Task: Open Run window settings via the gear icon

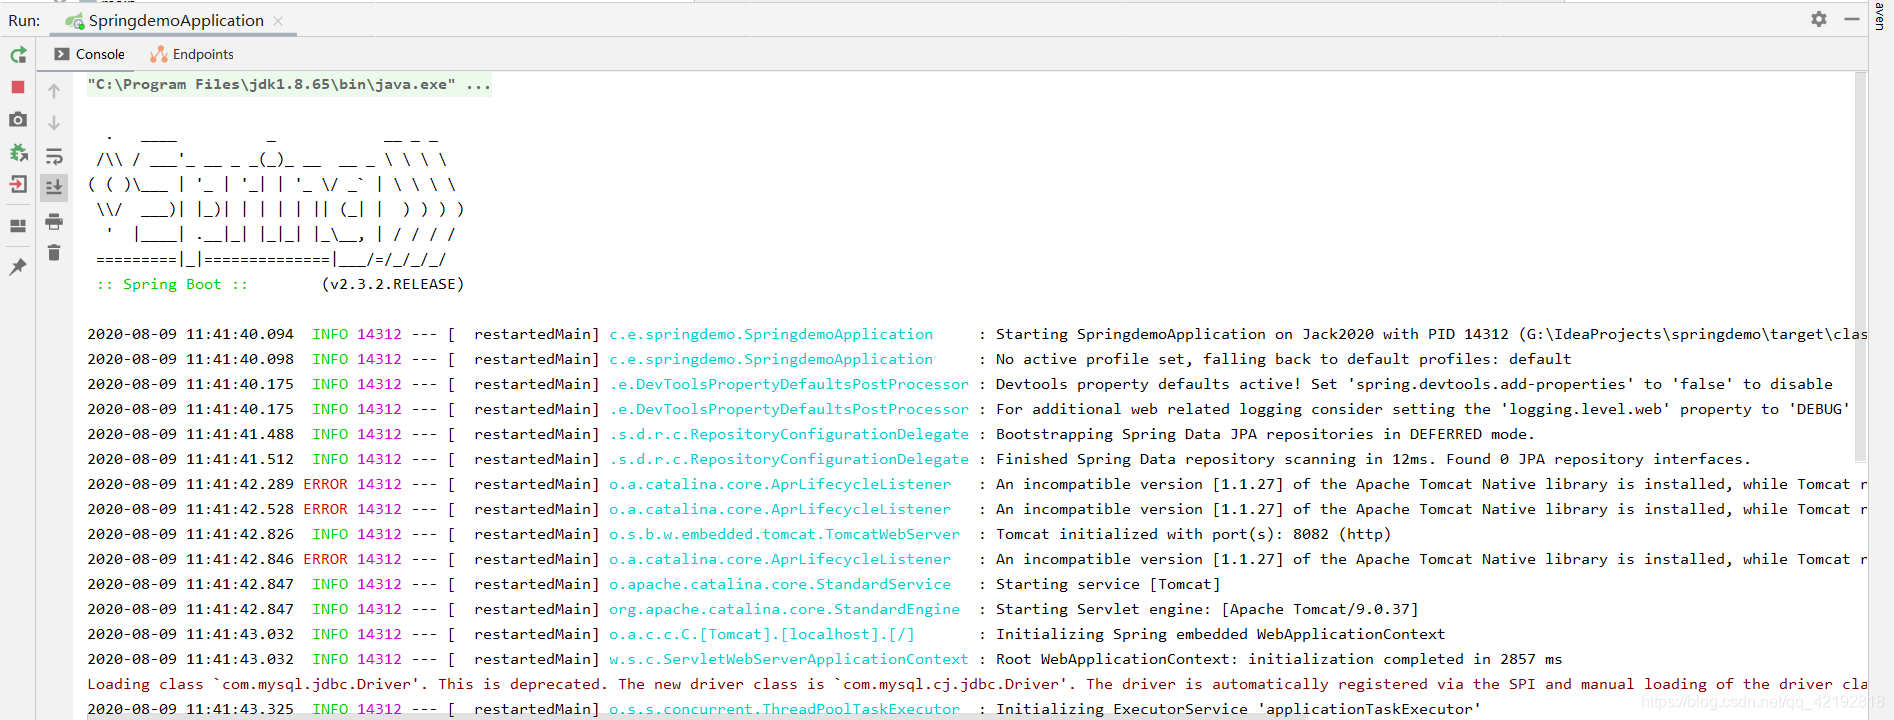Action: pos(1819,19)
